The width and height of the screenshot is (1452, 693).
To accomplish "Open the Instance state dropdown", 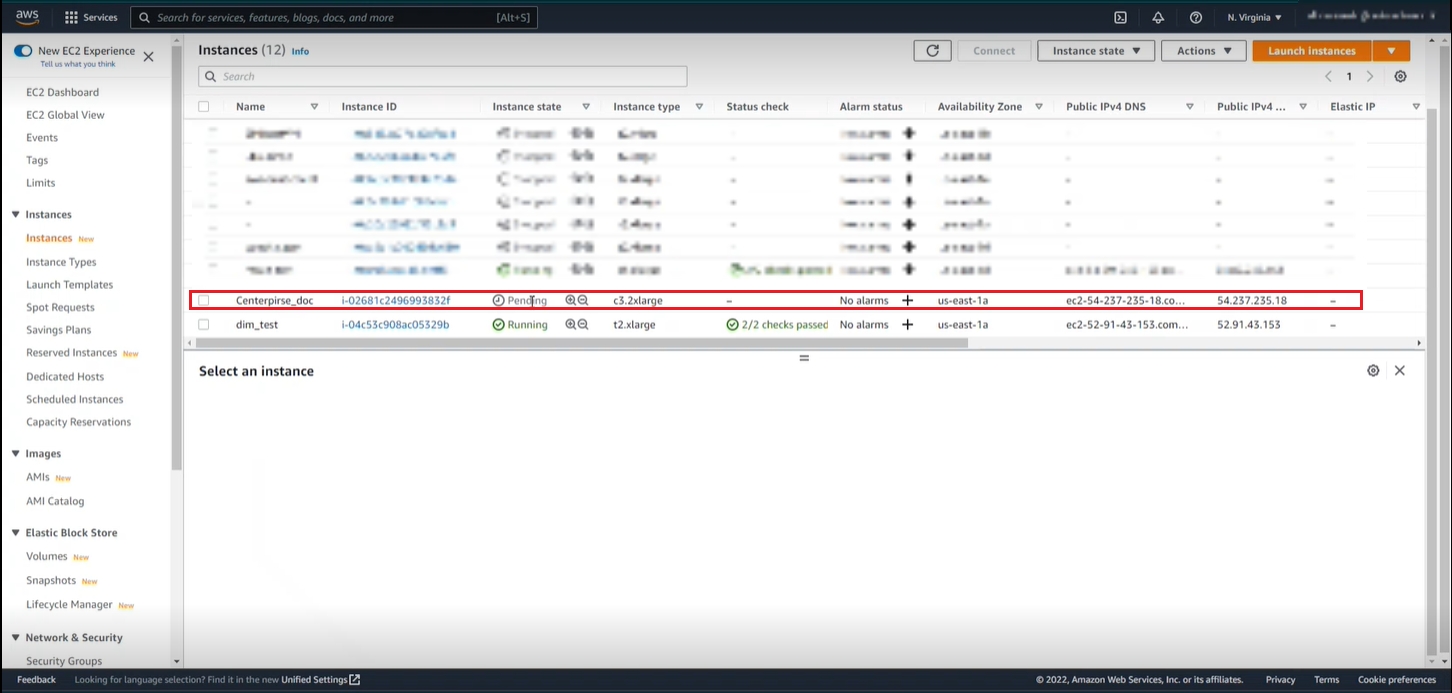I will pyautogui.click(x=1096, y=51).
